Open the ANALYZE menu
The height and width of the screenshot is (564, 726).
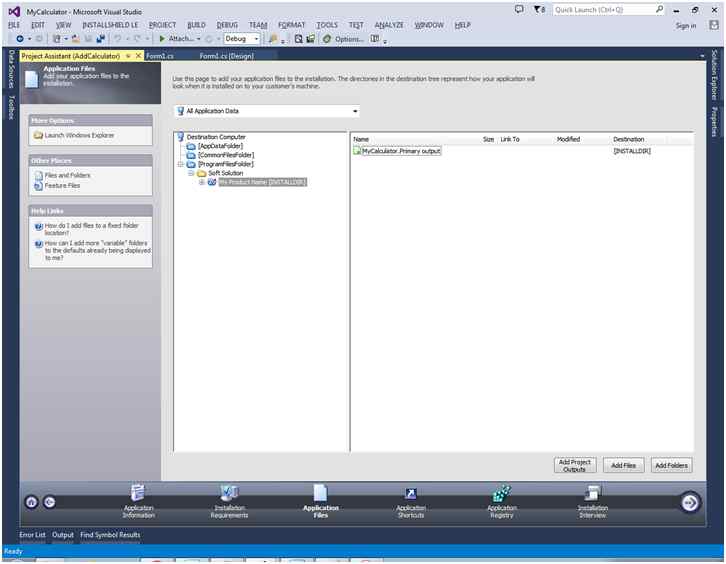click(x=389, y=25)
